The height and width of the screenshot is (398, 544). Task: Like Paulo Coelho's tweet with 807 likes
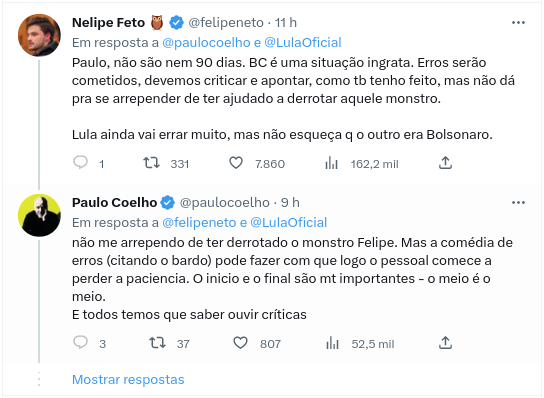pos(240,343)
